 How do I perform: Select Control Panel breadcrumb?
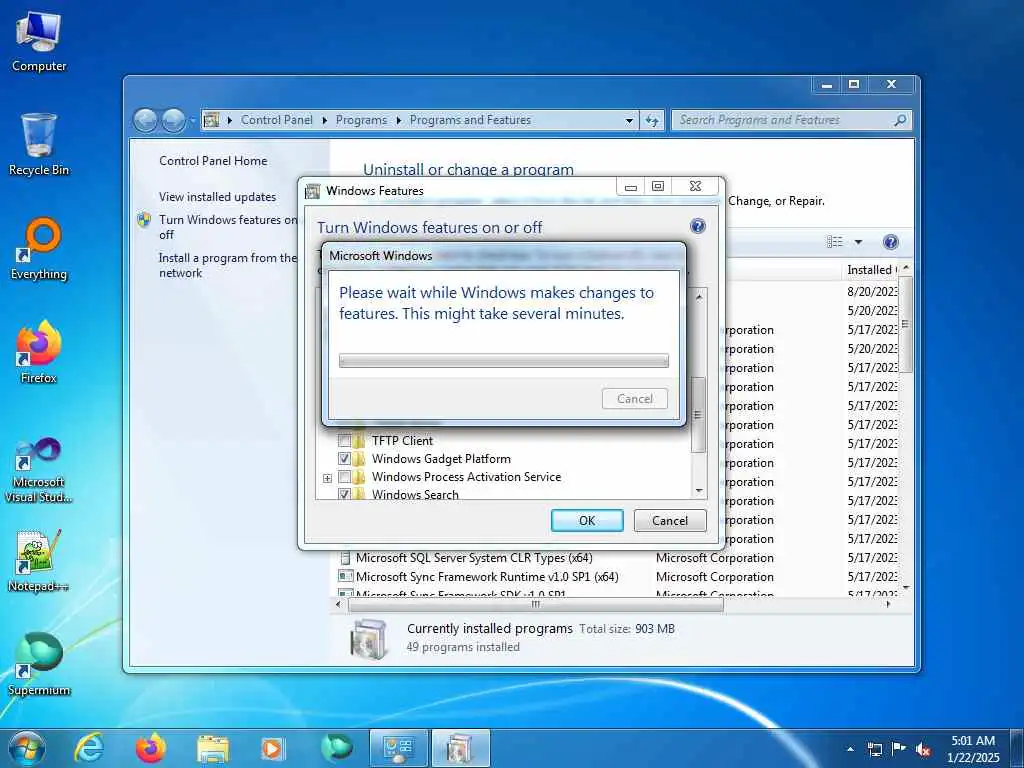276,120
